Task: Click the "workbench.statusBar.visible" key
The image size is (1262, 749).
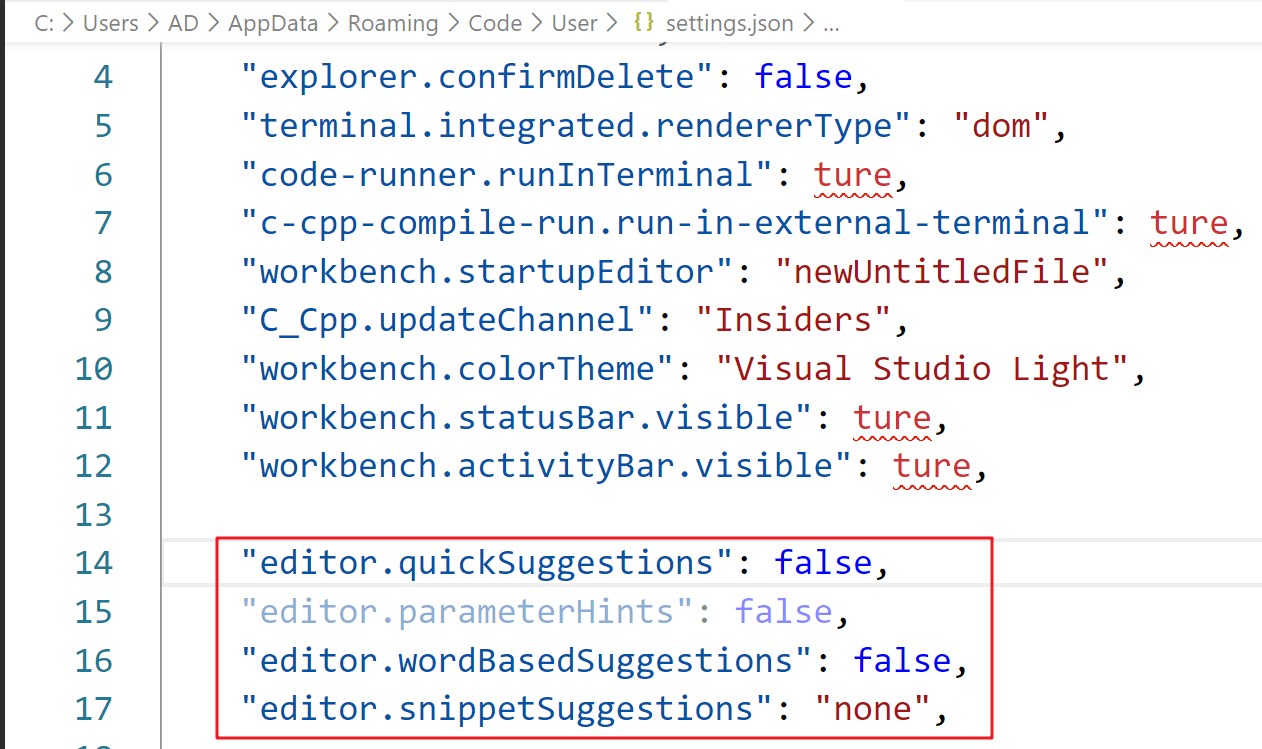Action: click(x=527, y=418)
